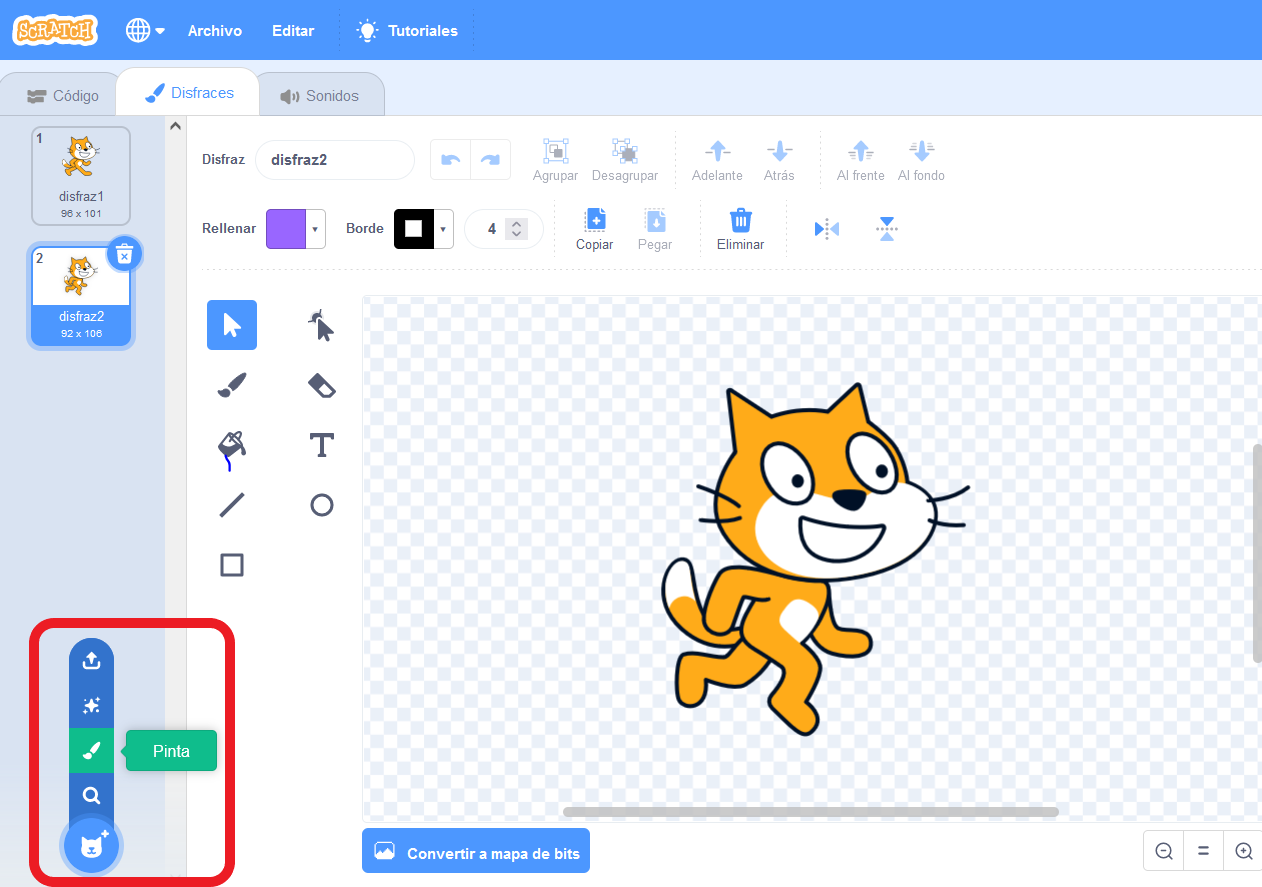The height and width of the screenshot is (887, 1262).
Task: Delete the disfraz2 costume with trash icon
Action: [124, 255]
